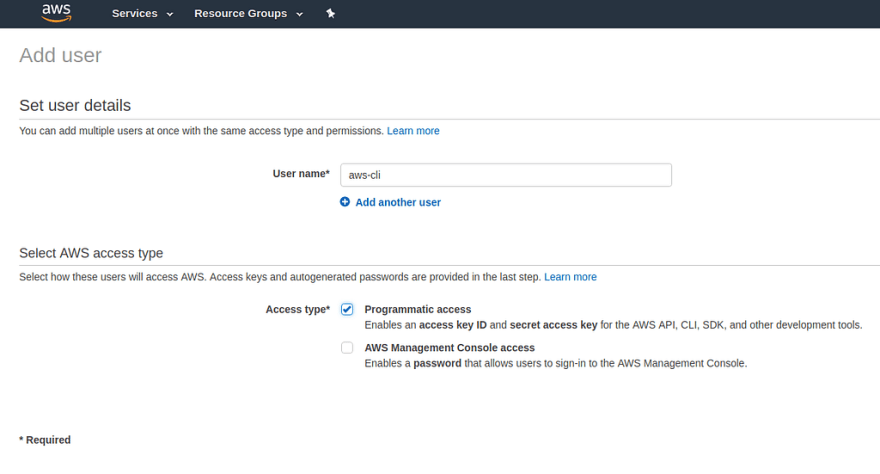The height and width of the screenshot is (474, 880).
Task: Click the AWS Management Console access label
Action: (x=450, y=348)
